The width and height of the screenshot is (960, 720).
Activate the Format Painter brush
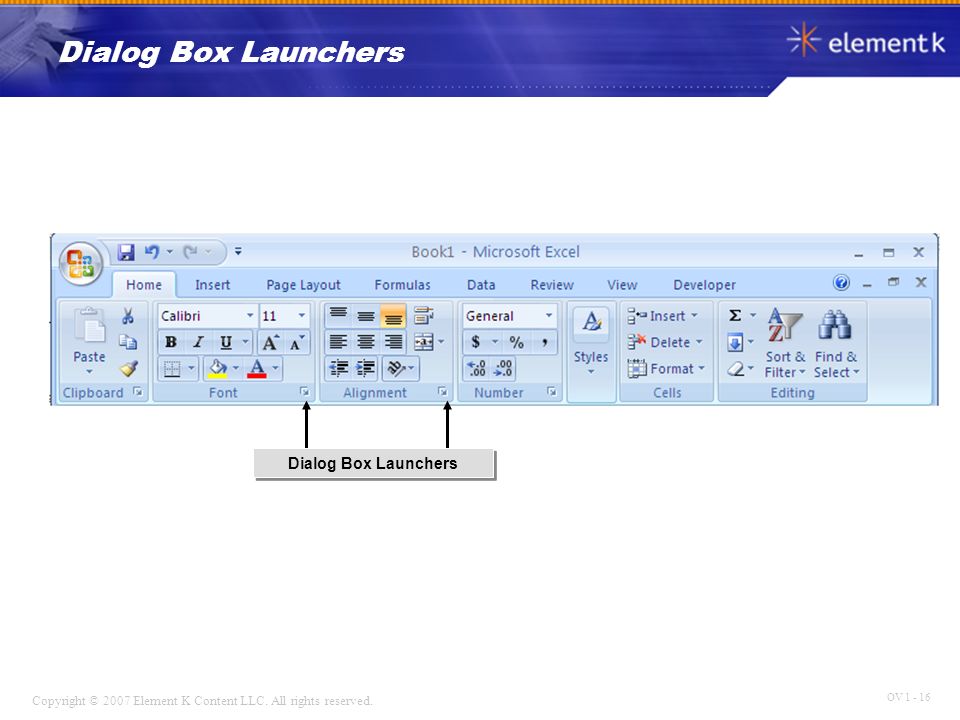click(x=129, y=368)
